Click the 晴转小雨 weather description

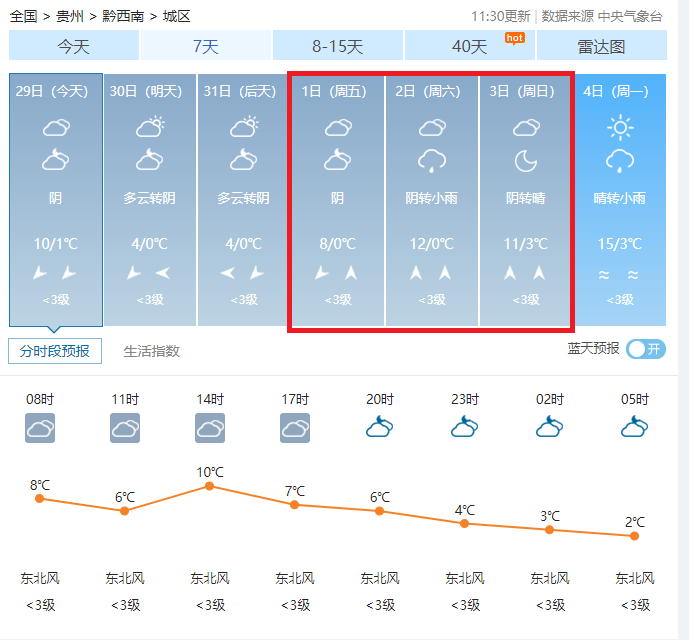(620, 198)
